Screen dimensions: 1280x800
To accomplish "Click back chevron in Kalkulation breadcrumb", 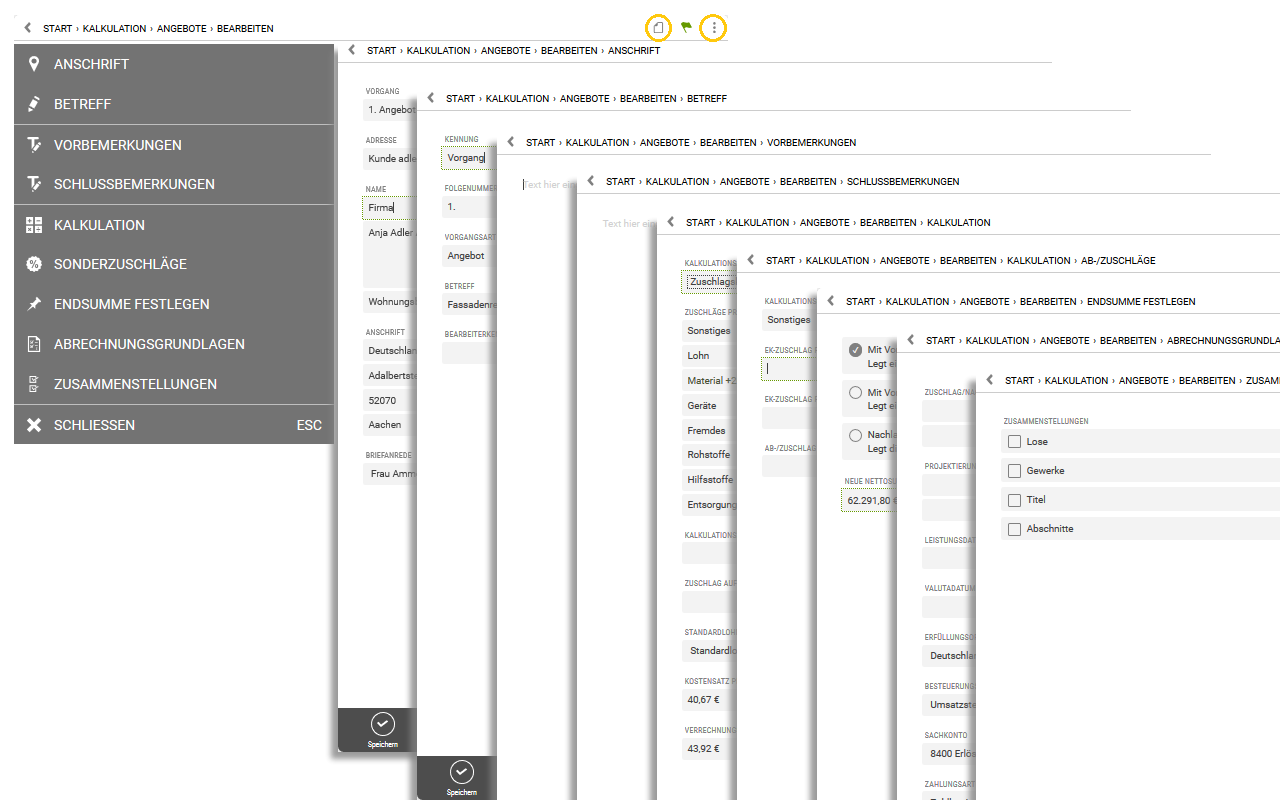I will (671, 222).
